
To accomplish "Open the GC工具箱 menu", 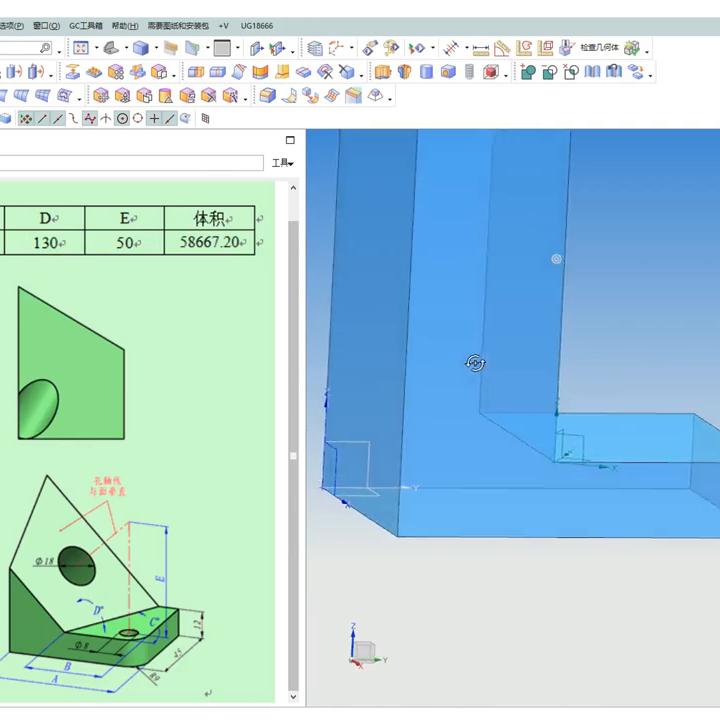I will point(85,26).
